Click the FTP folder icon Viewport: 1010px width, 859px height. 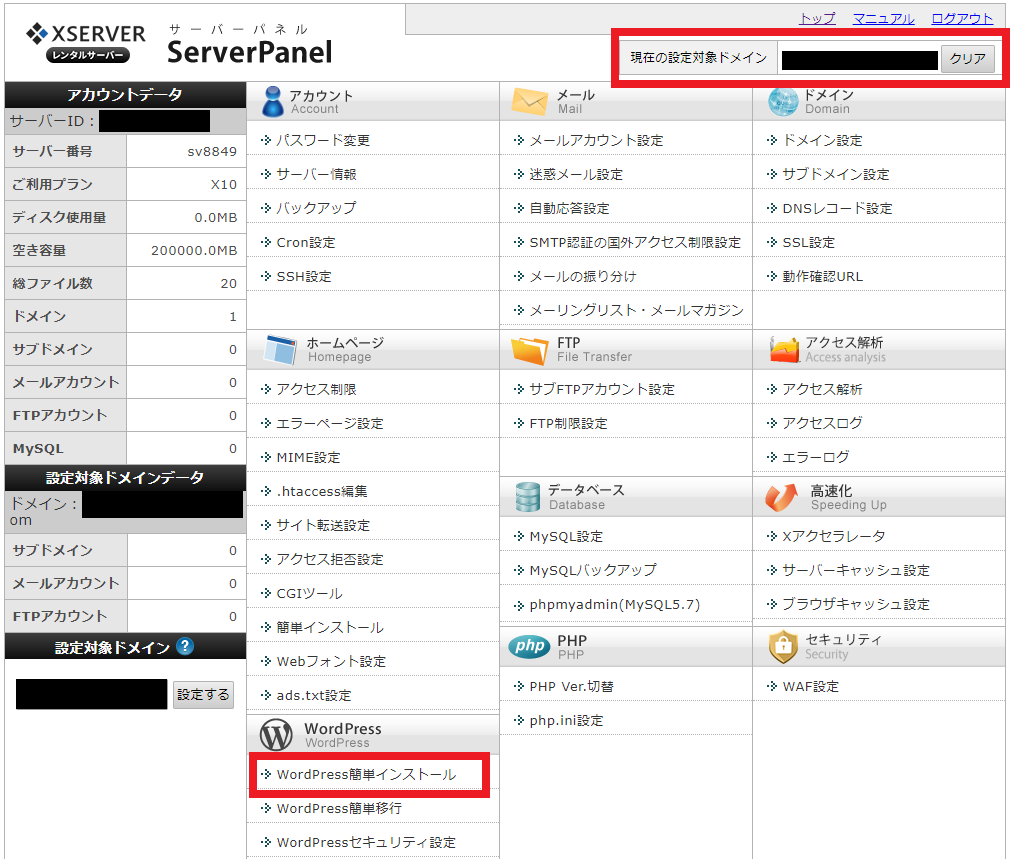coord(529,349)
